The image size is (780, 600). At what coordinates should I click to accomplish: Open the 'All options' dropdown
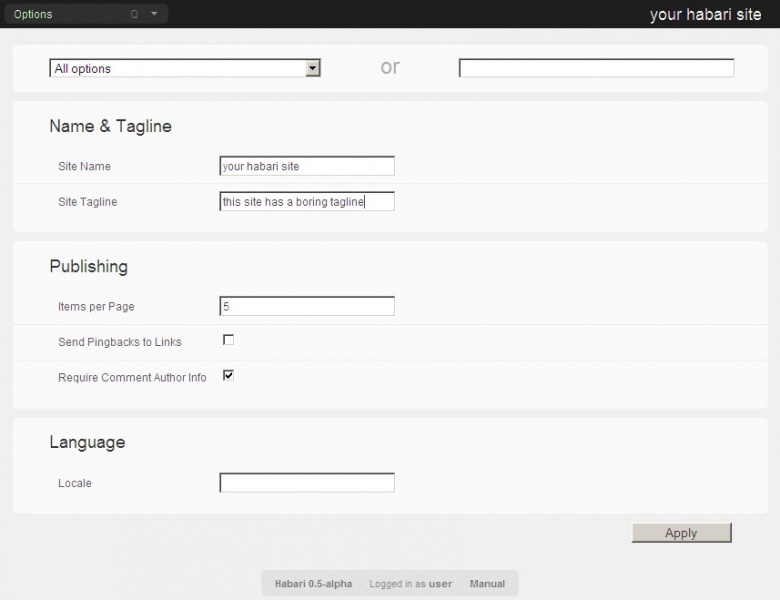pos(185,68)
